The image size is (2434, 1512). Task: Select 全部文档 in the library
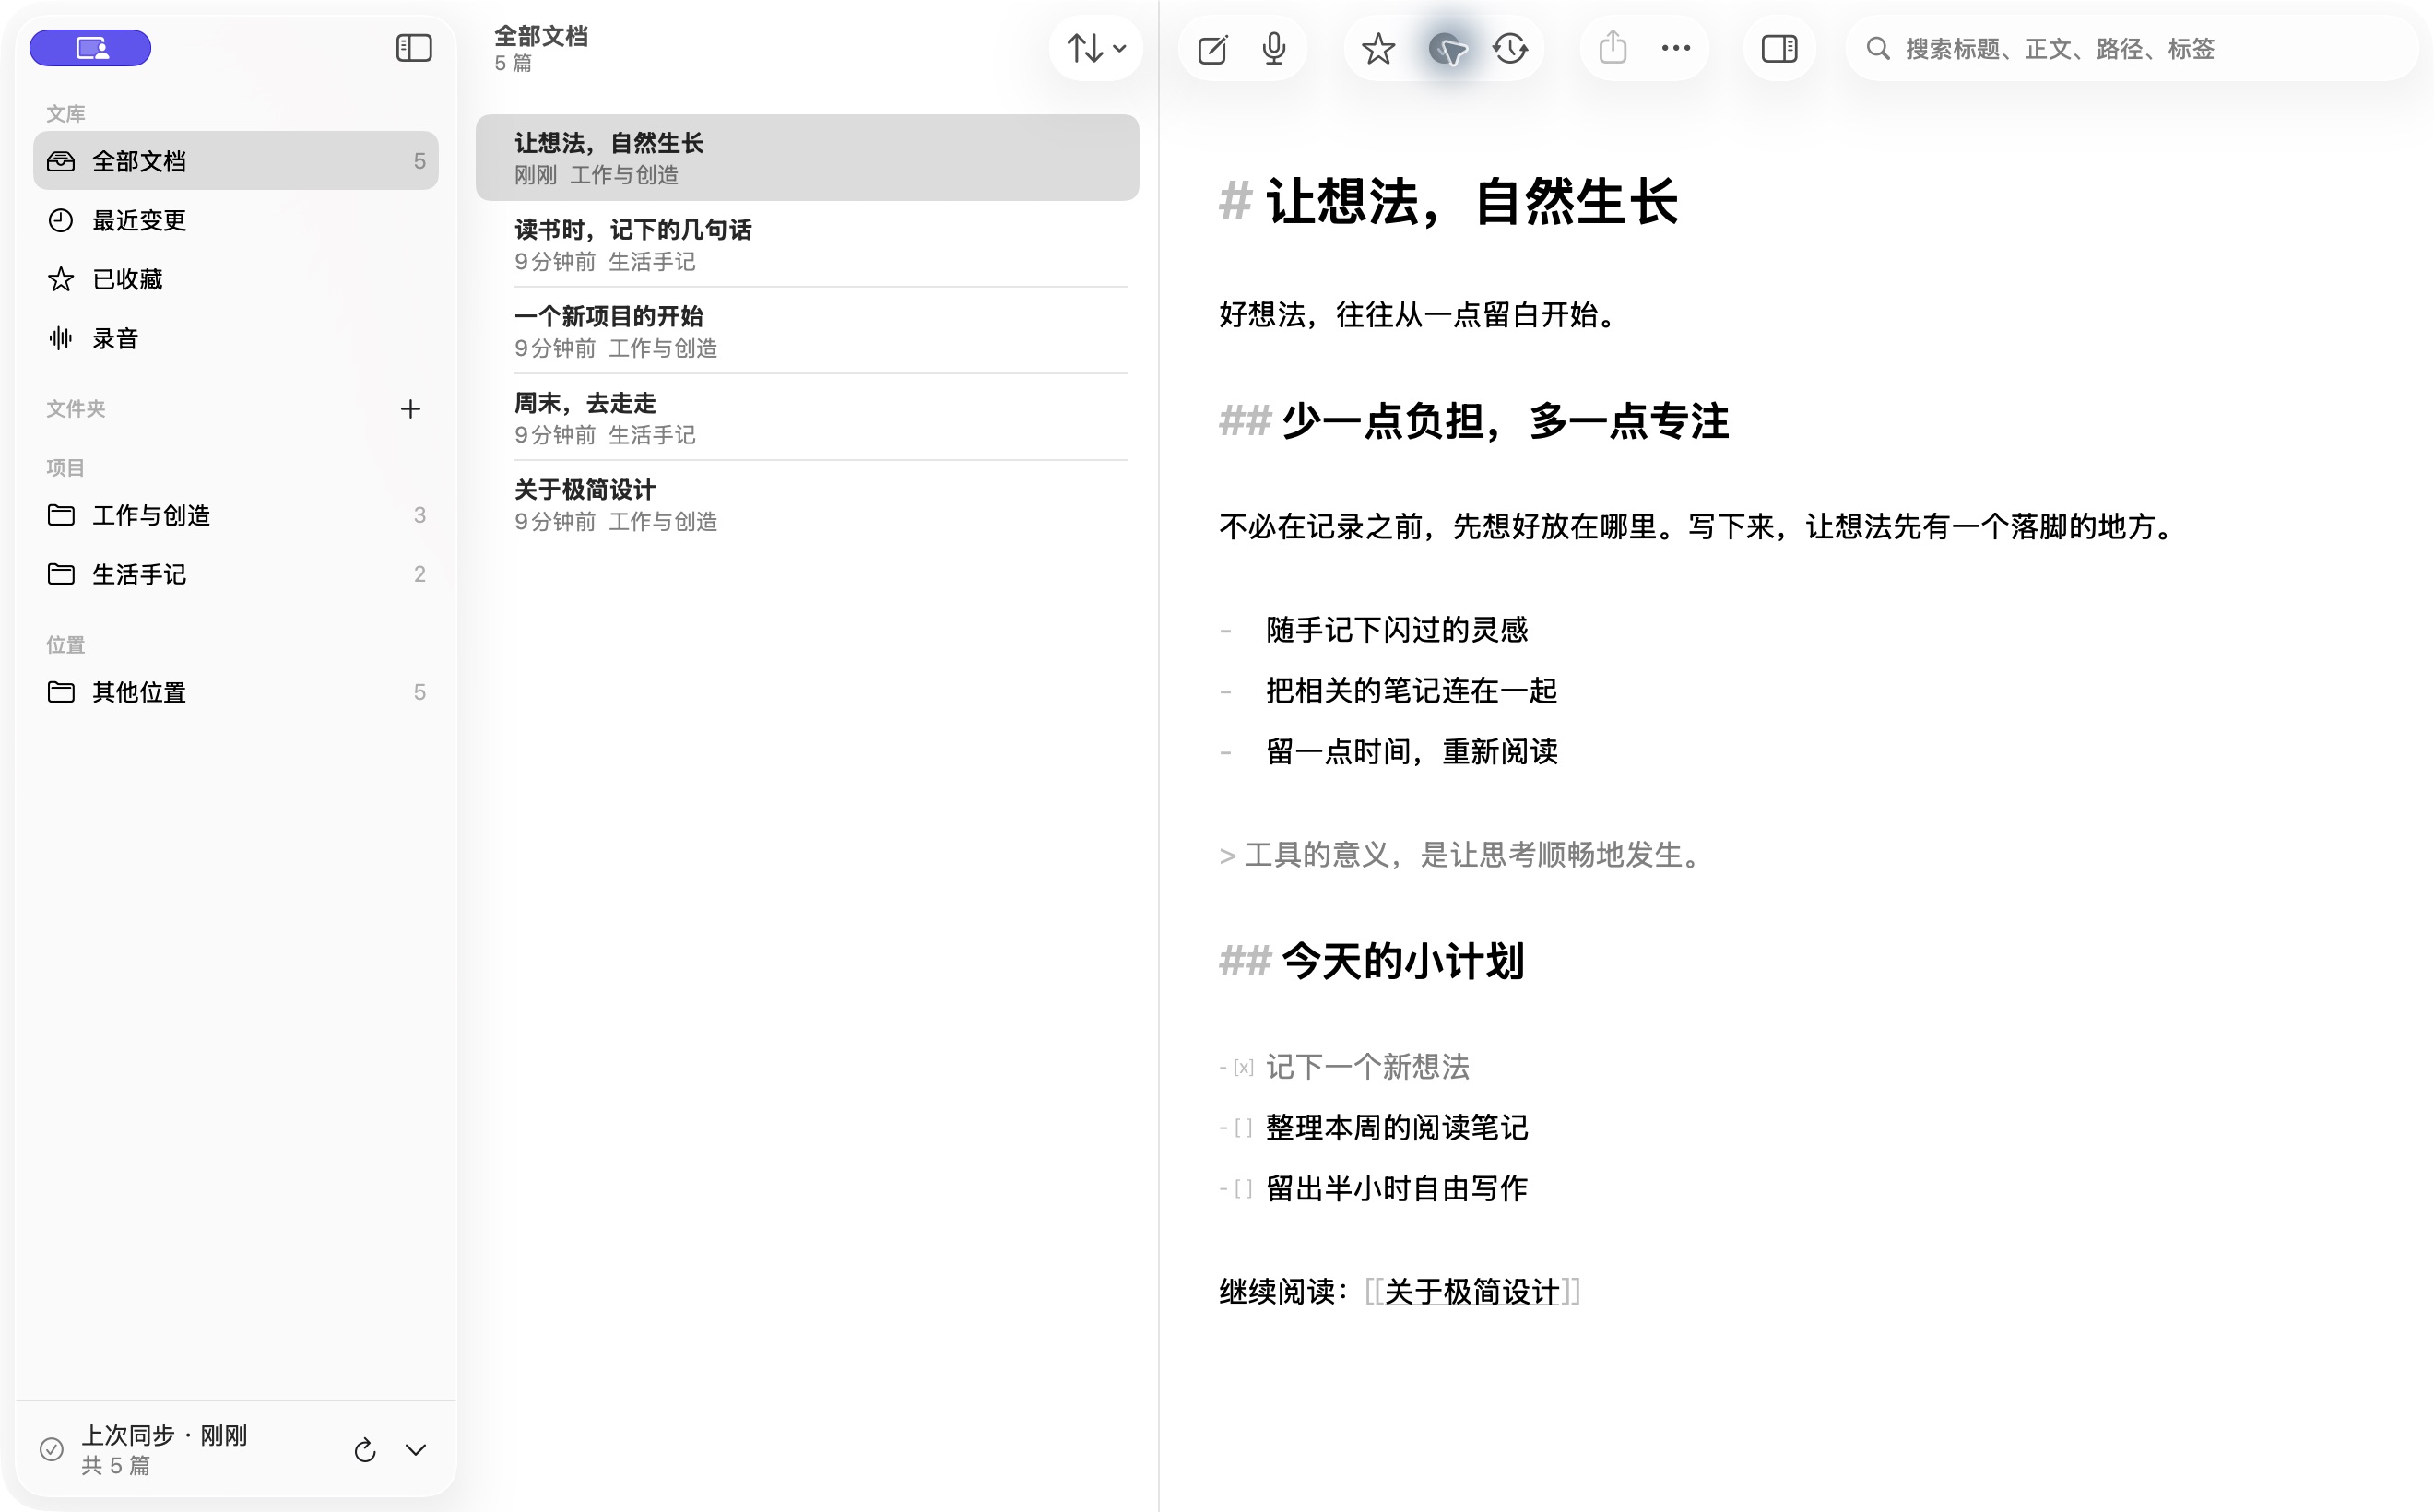pyautogui.click(x=236, y=161)
